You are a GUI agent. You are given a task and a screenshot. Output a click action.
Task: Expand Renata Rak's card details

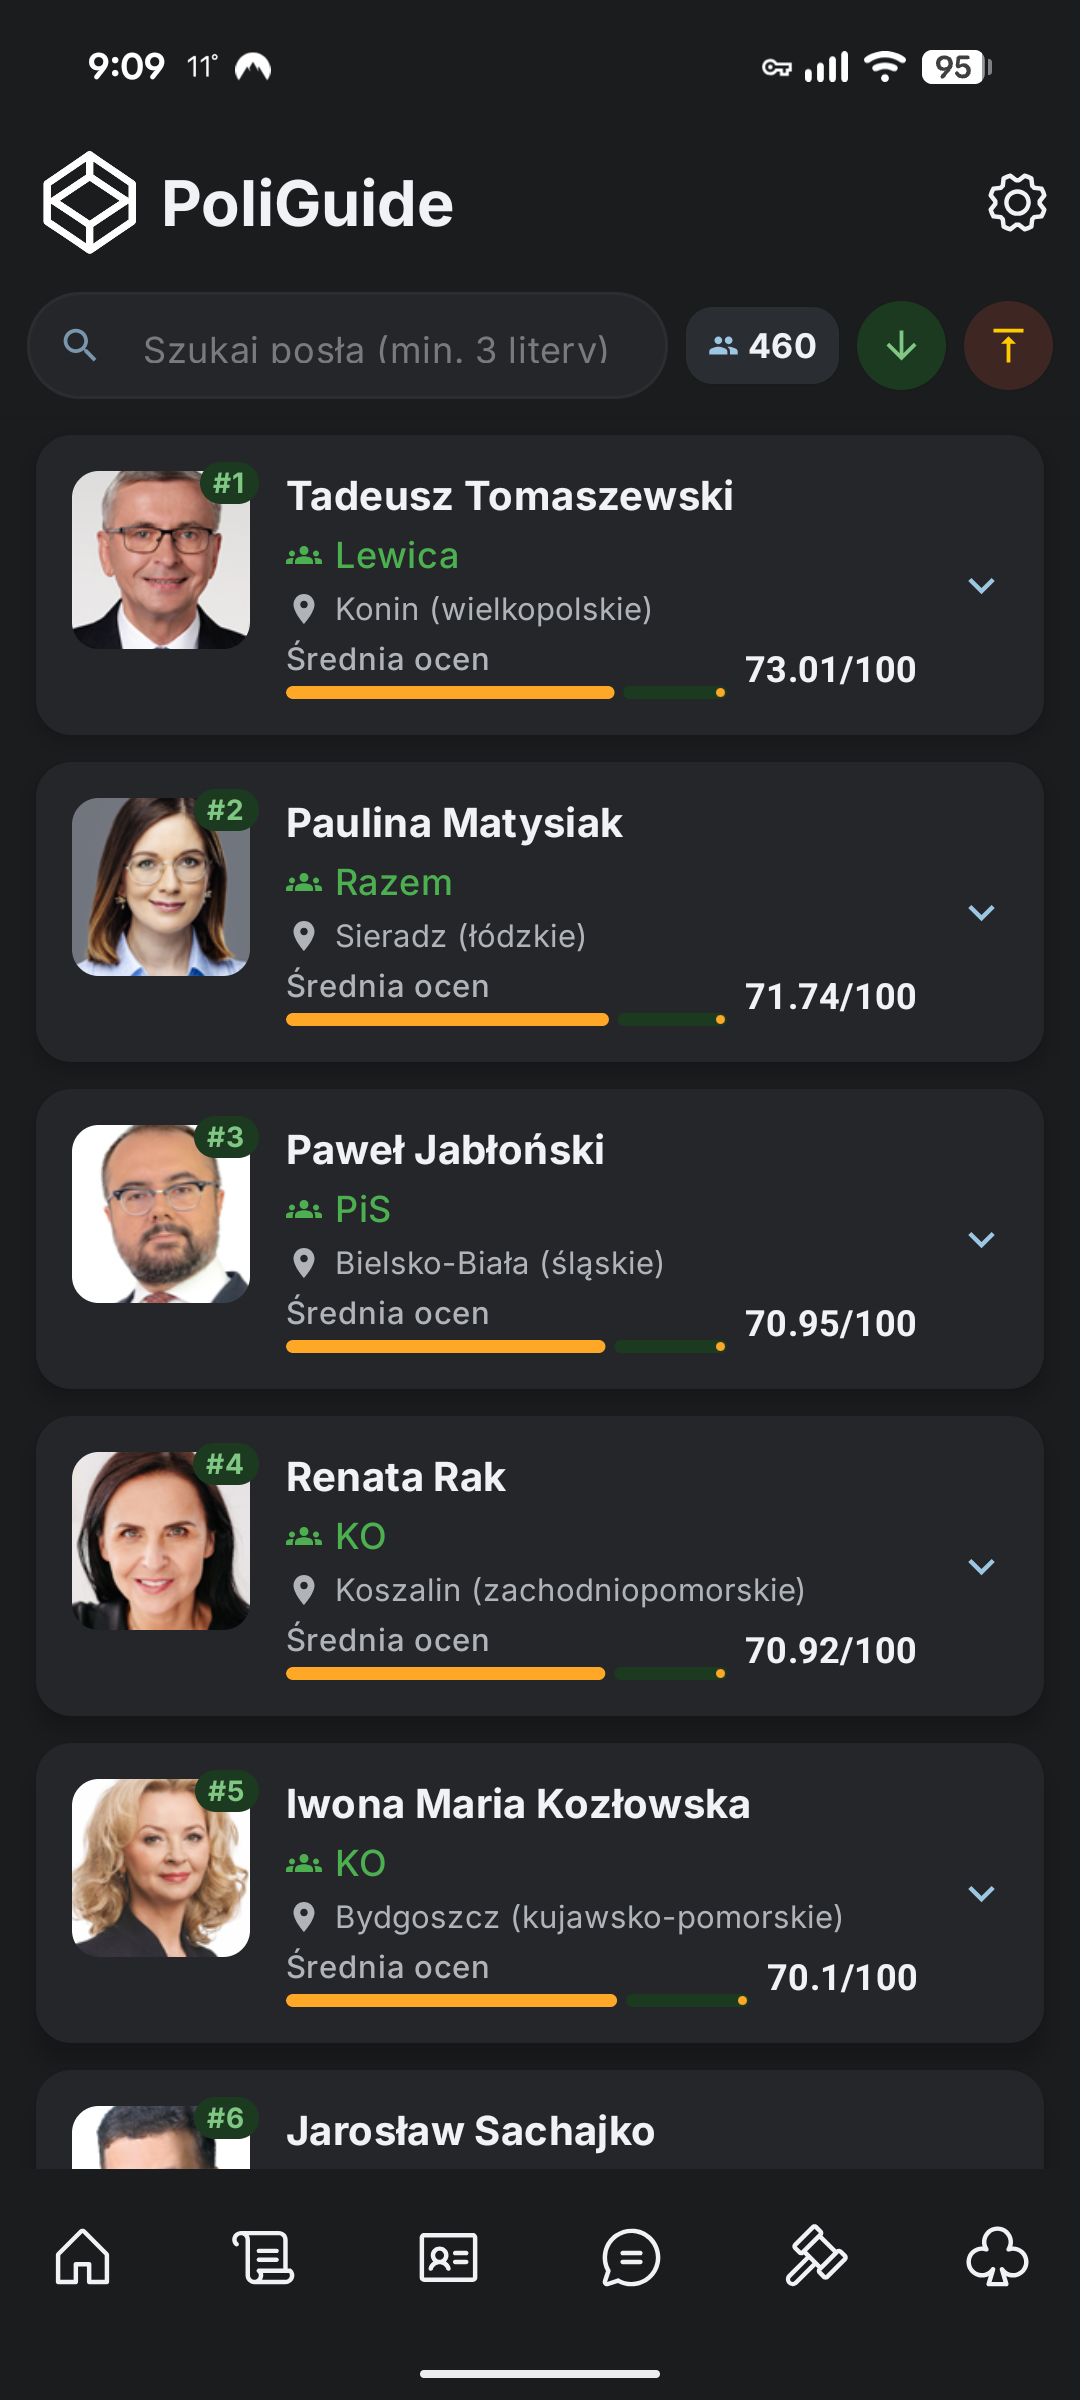[x=981, y=1567]
